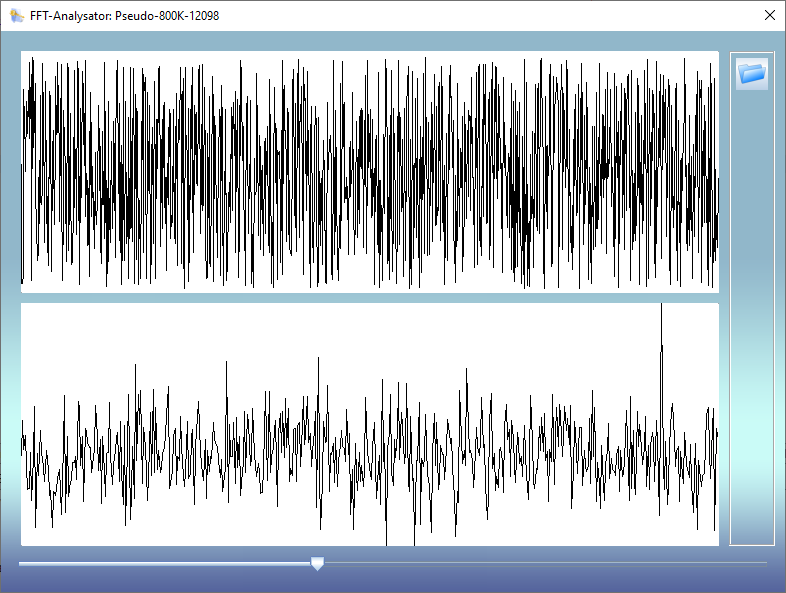The height and width of the screenshot is (593, 786).
Task: Click the slider thumb handle
Action: pos(317,564)
